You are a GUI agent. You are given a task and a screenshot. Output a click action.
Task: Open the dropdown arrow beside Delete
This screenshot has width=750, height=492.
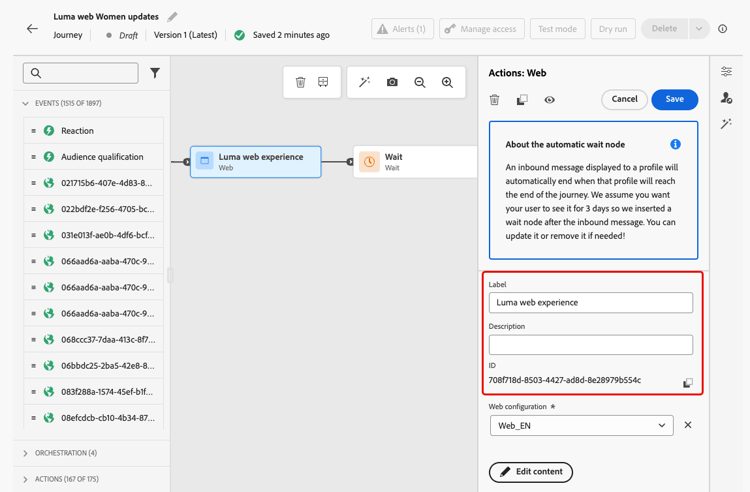click(x=699, y=29)
